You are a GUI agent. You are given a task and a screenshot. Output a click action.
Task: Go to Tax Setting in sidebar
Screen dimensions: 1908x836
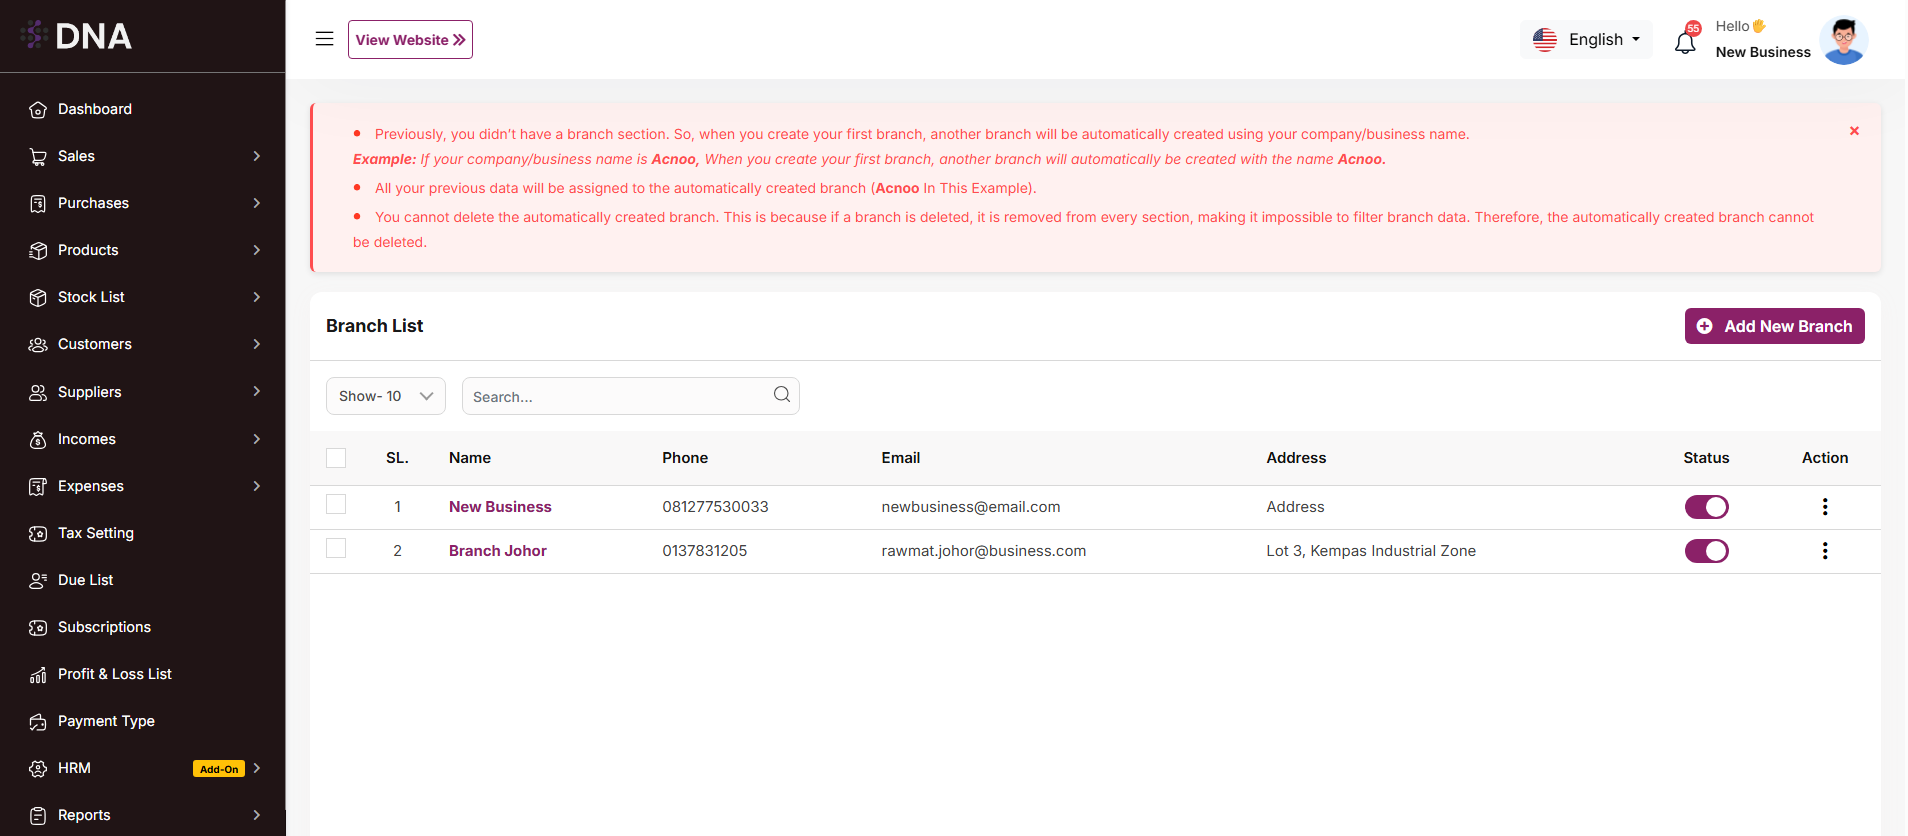pyautogui.click(x=96, y=533)
